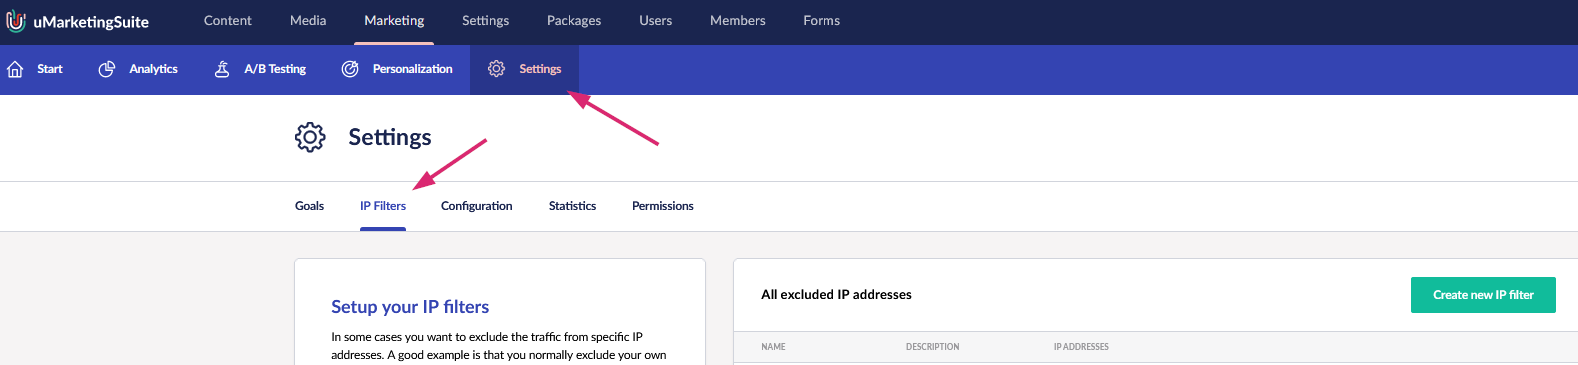Switch to the Goals tab
Viewport: 1578px width, 365px height.
pyautogui.click(x=309, y=206)
